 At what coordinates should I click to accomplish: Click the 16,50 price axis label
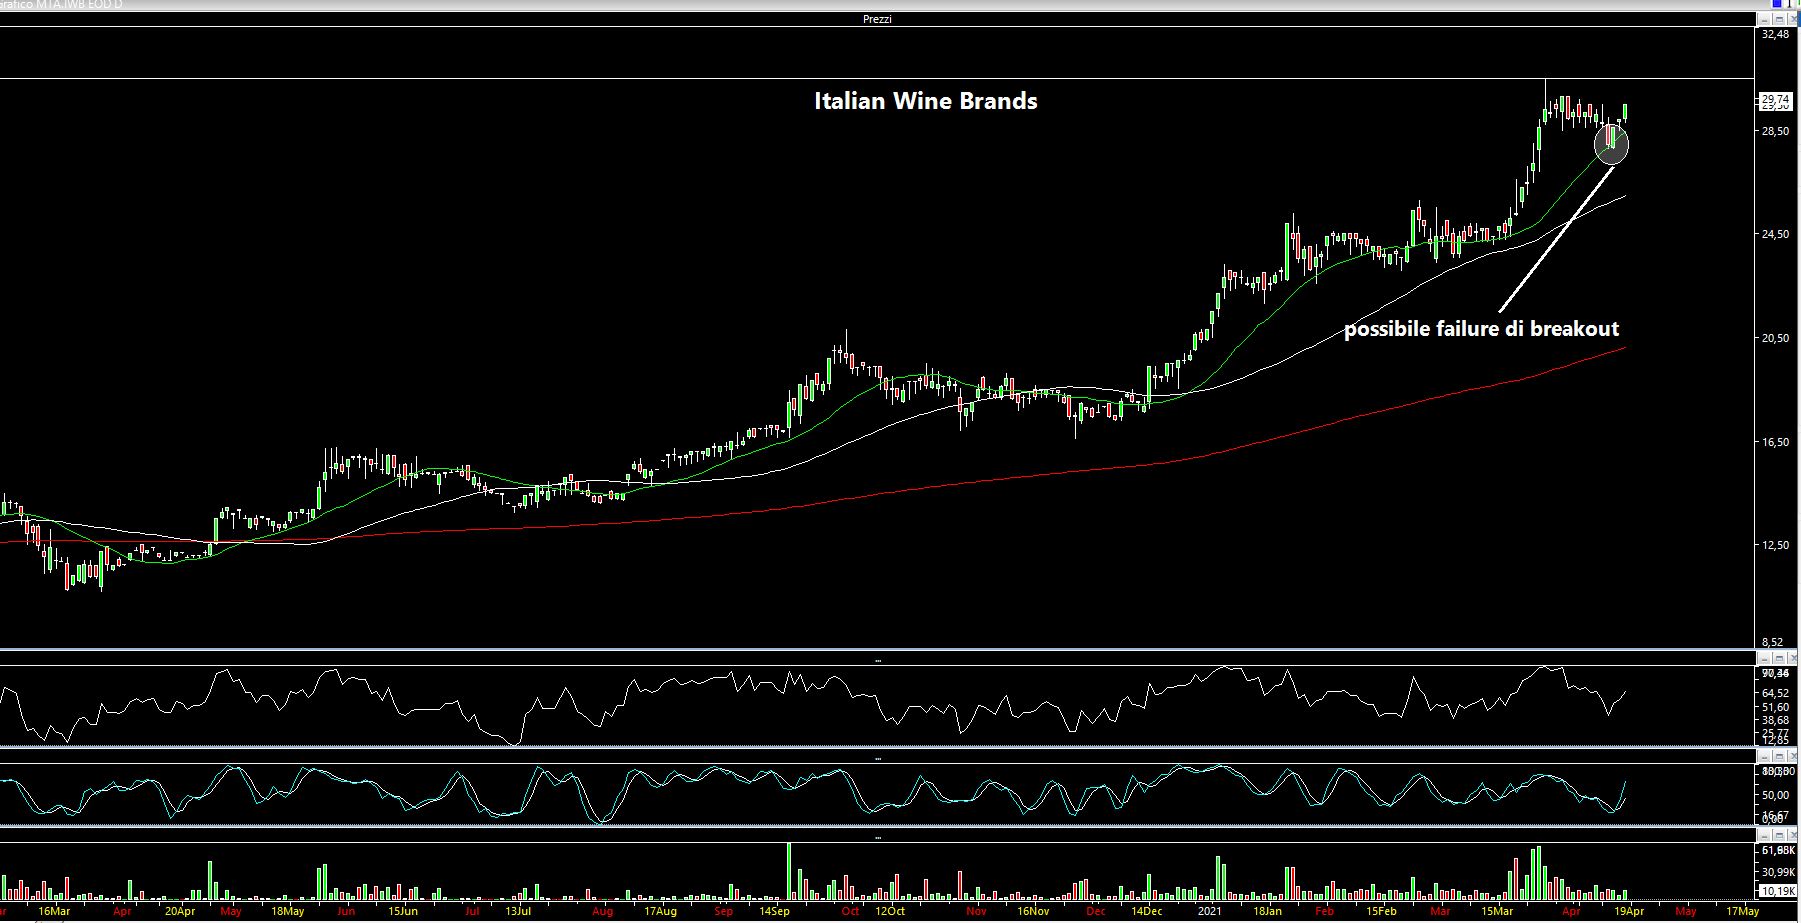click(1775, 442)
